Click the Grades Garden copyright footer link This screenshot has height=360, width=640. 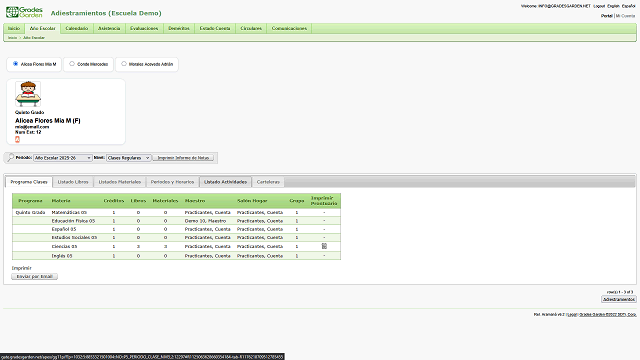click(608, 315)
